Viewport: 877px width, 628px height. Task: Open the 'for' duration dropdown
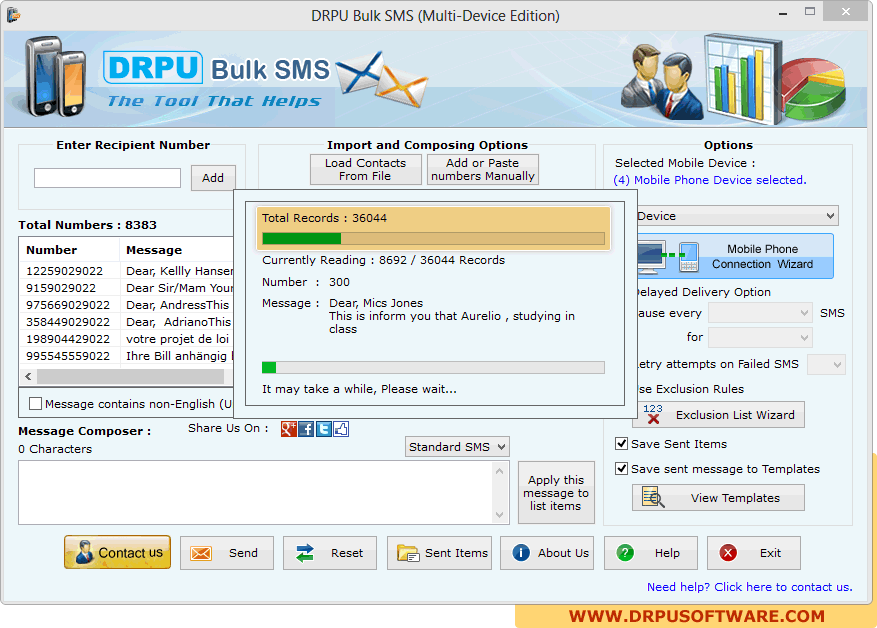coord(760,337)
